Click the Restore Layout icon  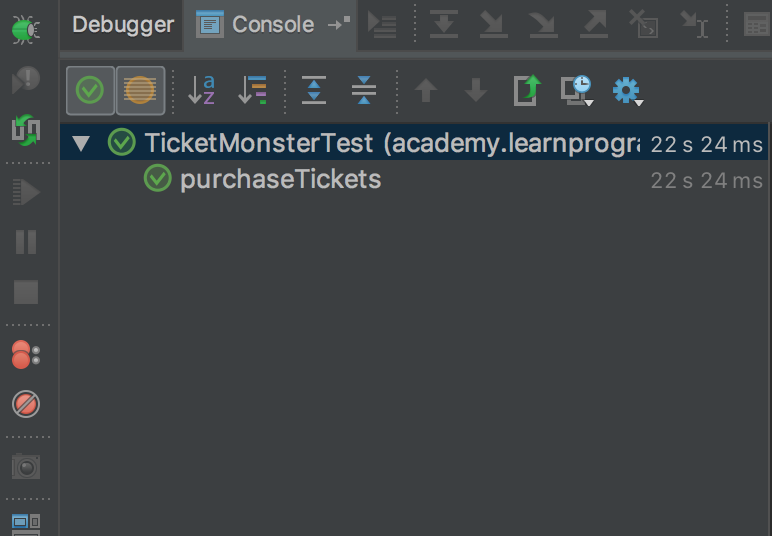point(25,523)
